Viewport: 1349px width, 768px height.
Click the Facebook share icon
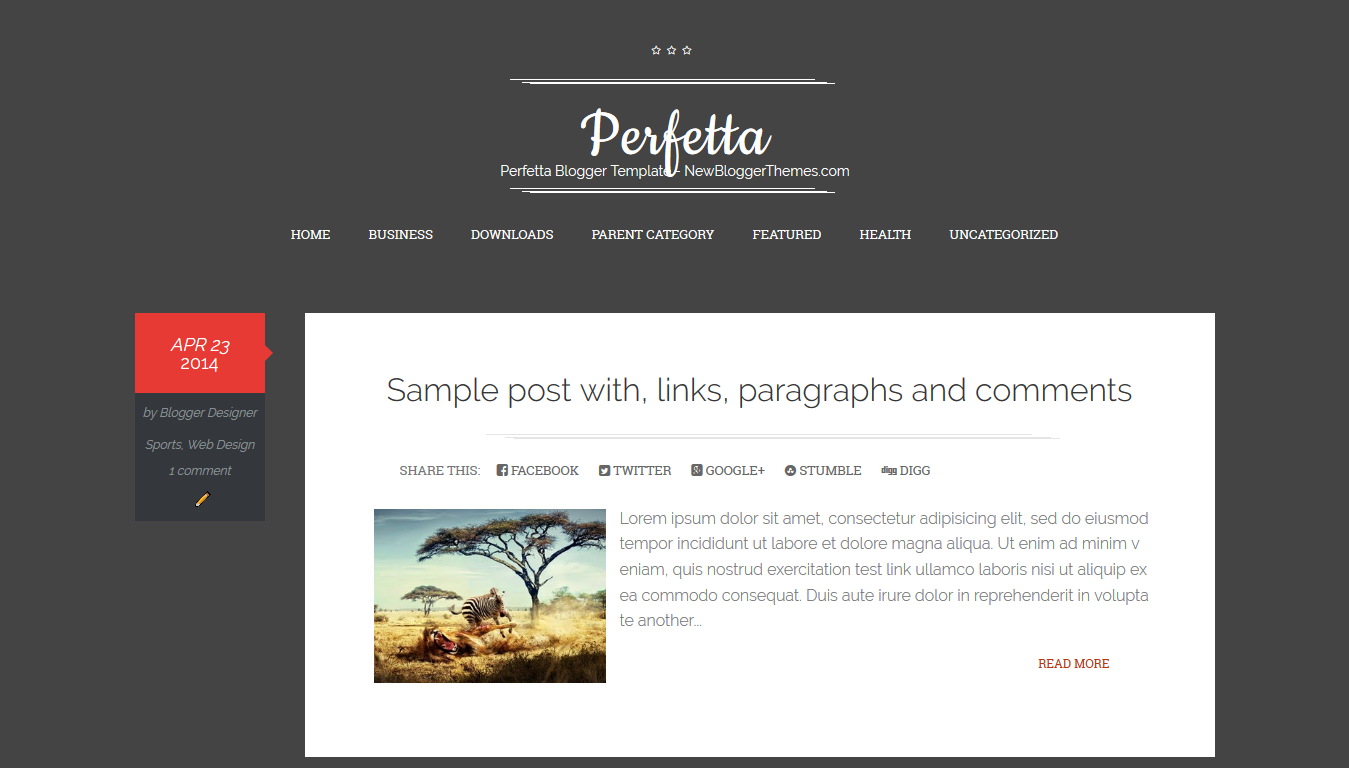coord(502,470)
